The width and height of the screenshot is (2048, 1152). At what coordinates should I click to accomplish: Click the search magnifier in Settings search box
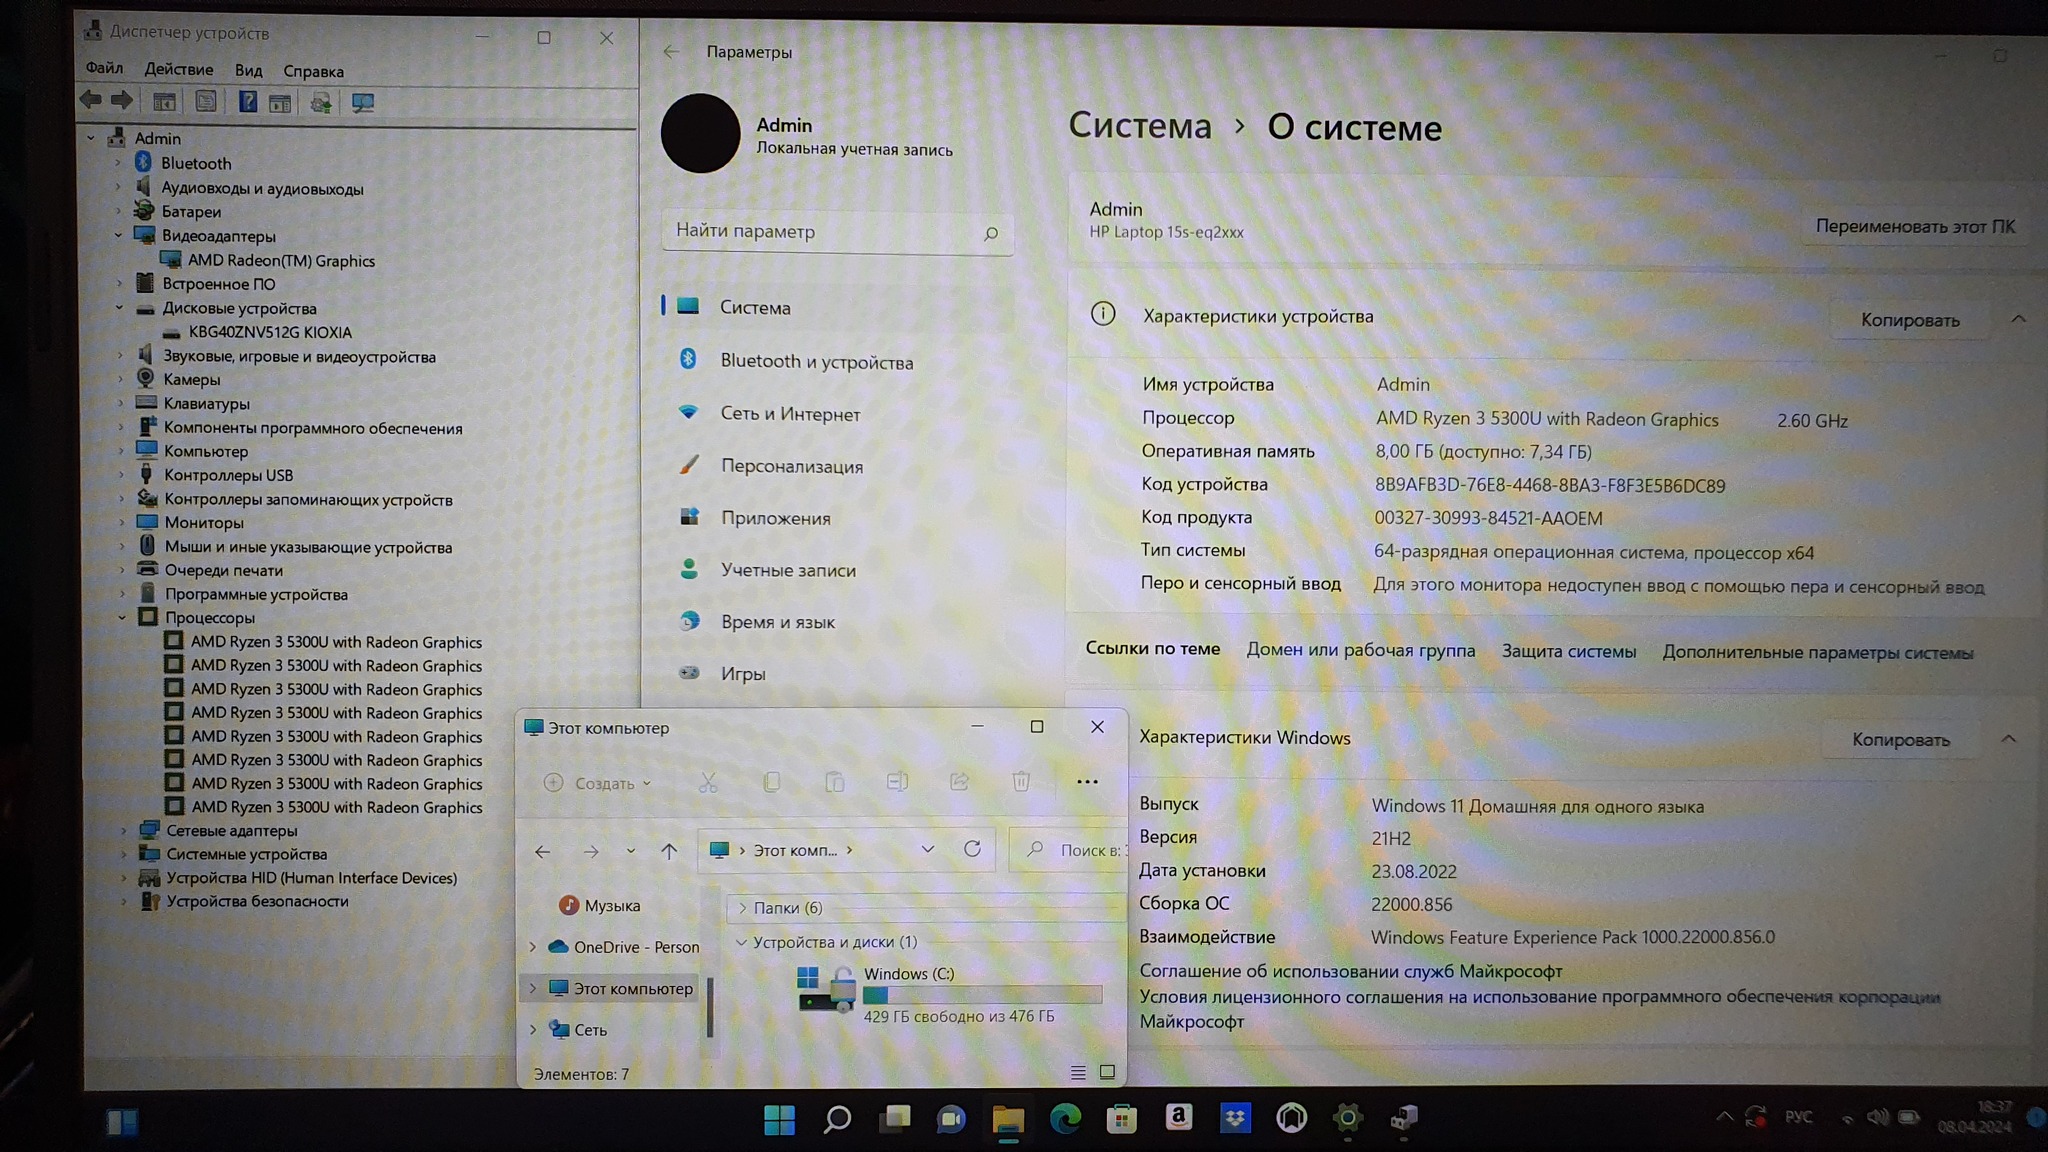[x=990, y=233]
